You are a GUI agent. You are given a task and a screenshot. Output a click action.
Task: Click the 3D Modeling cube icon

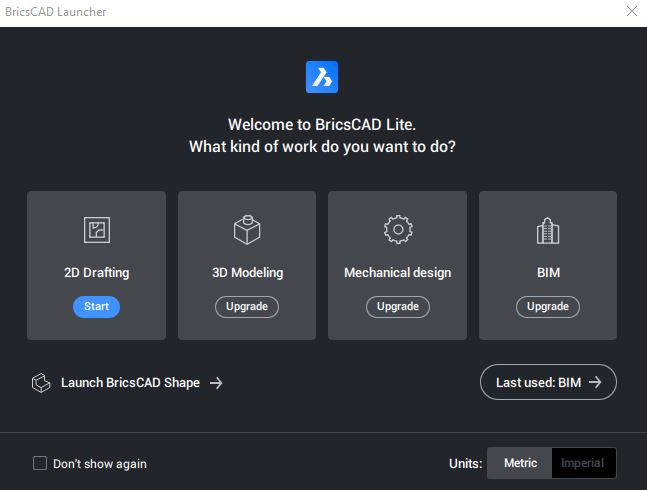[x=247, y=230]
